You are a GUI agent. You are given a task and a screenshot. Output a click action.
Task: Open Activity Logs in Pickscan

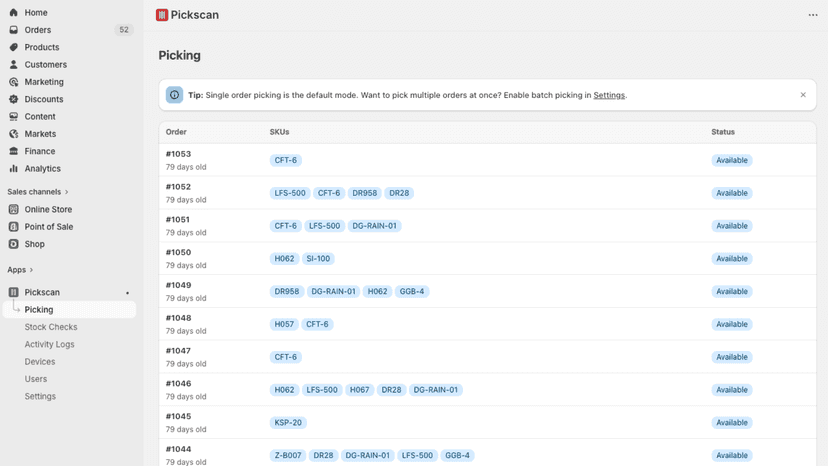click(x=49, y=344)
